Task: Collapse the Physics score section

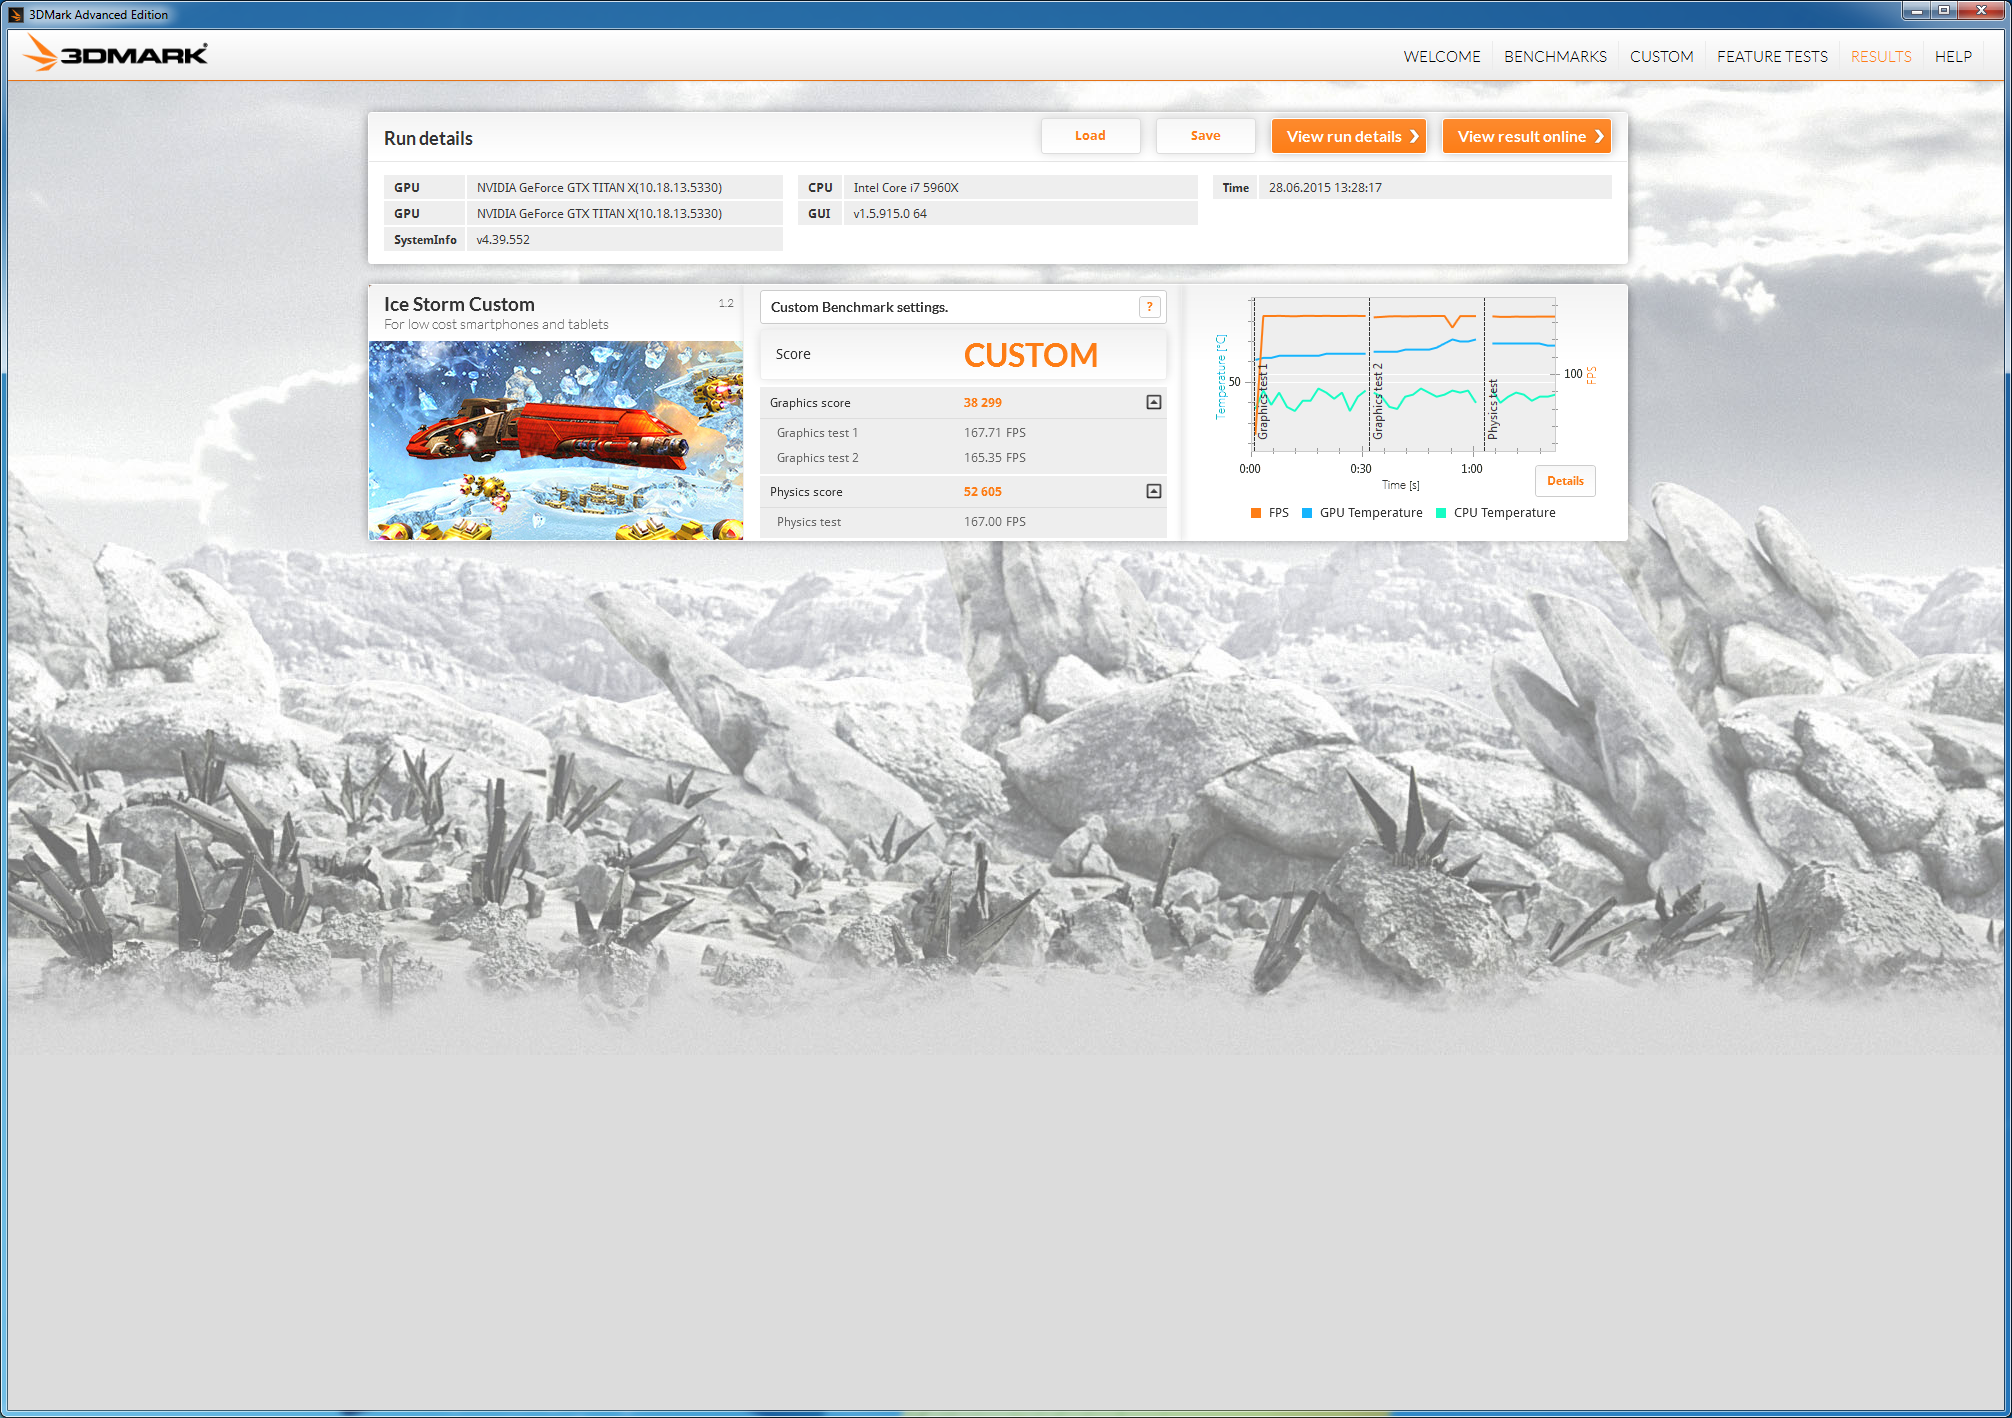Action: coord(1153,491)
